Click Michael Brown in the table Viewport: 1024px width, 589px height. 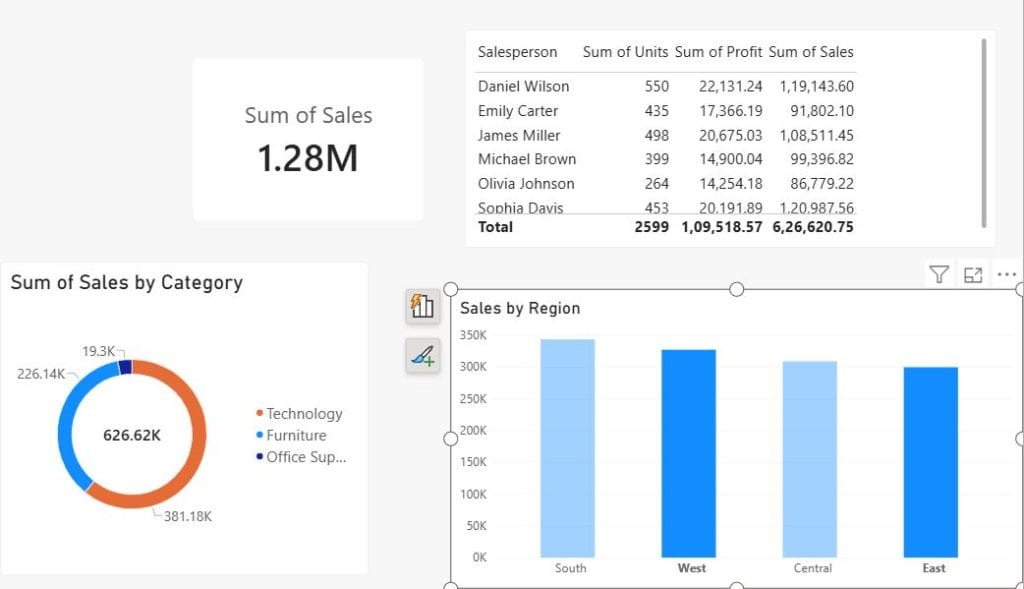tap(526, 159)
